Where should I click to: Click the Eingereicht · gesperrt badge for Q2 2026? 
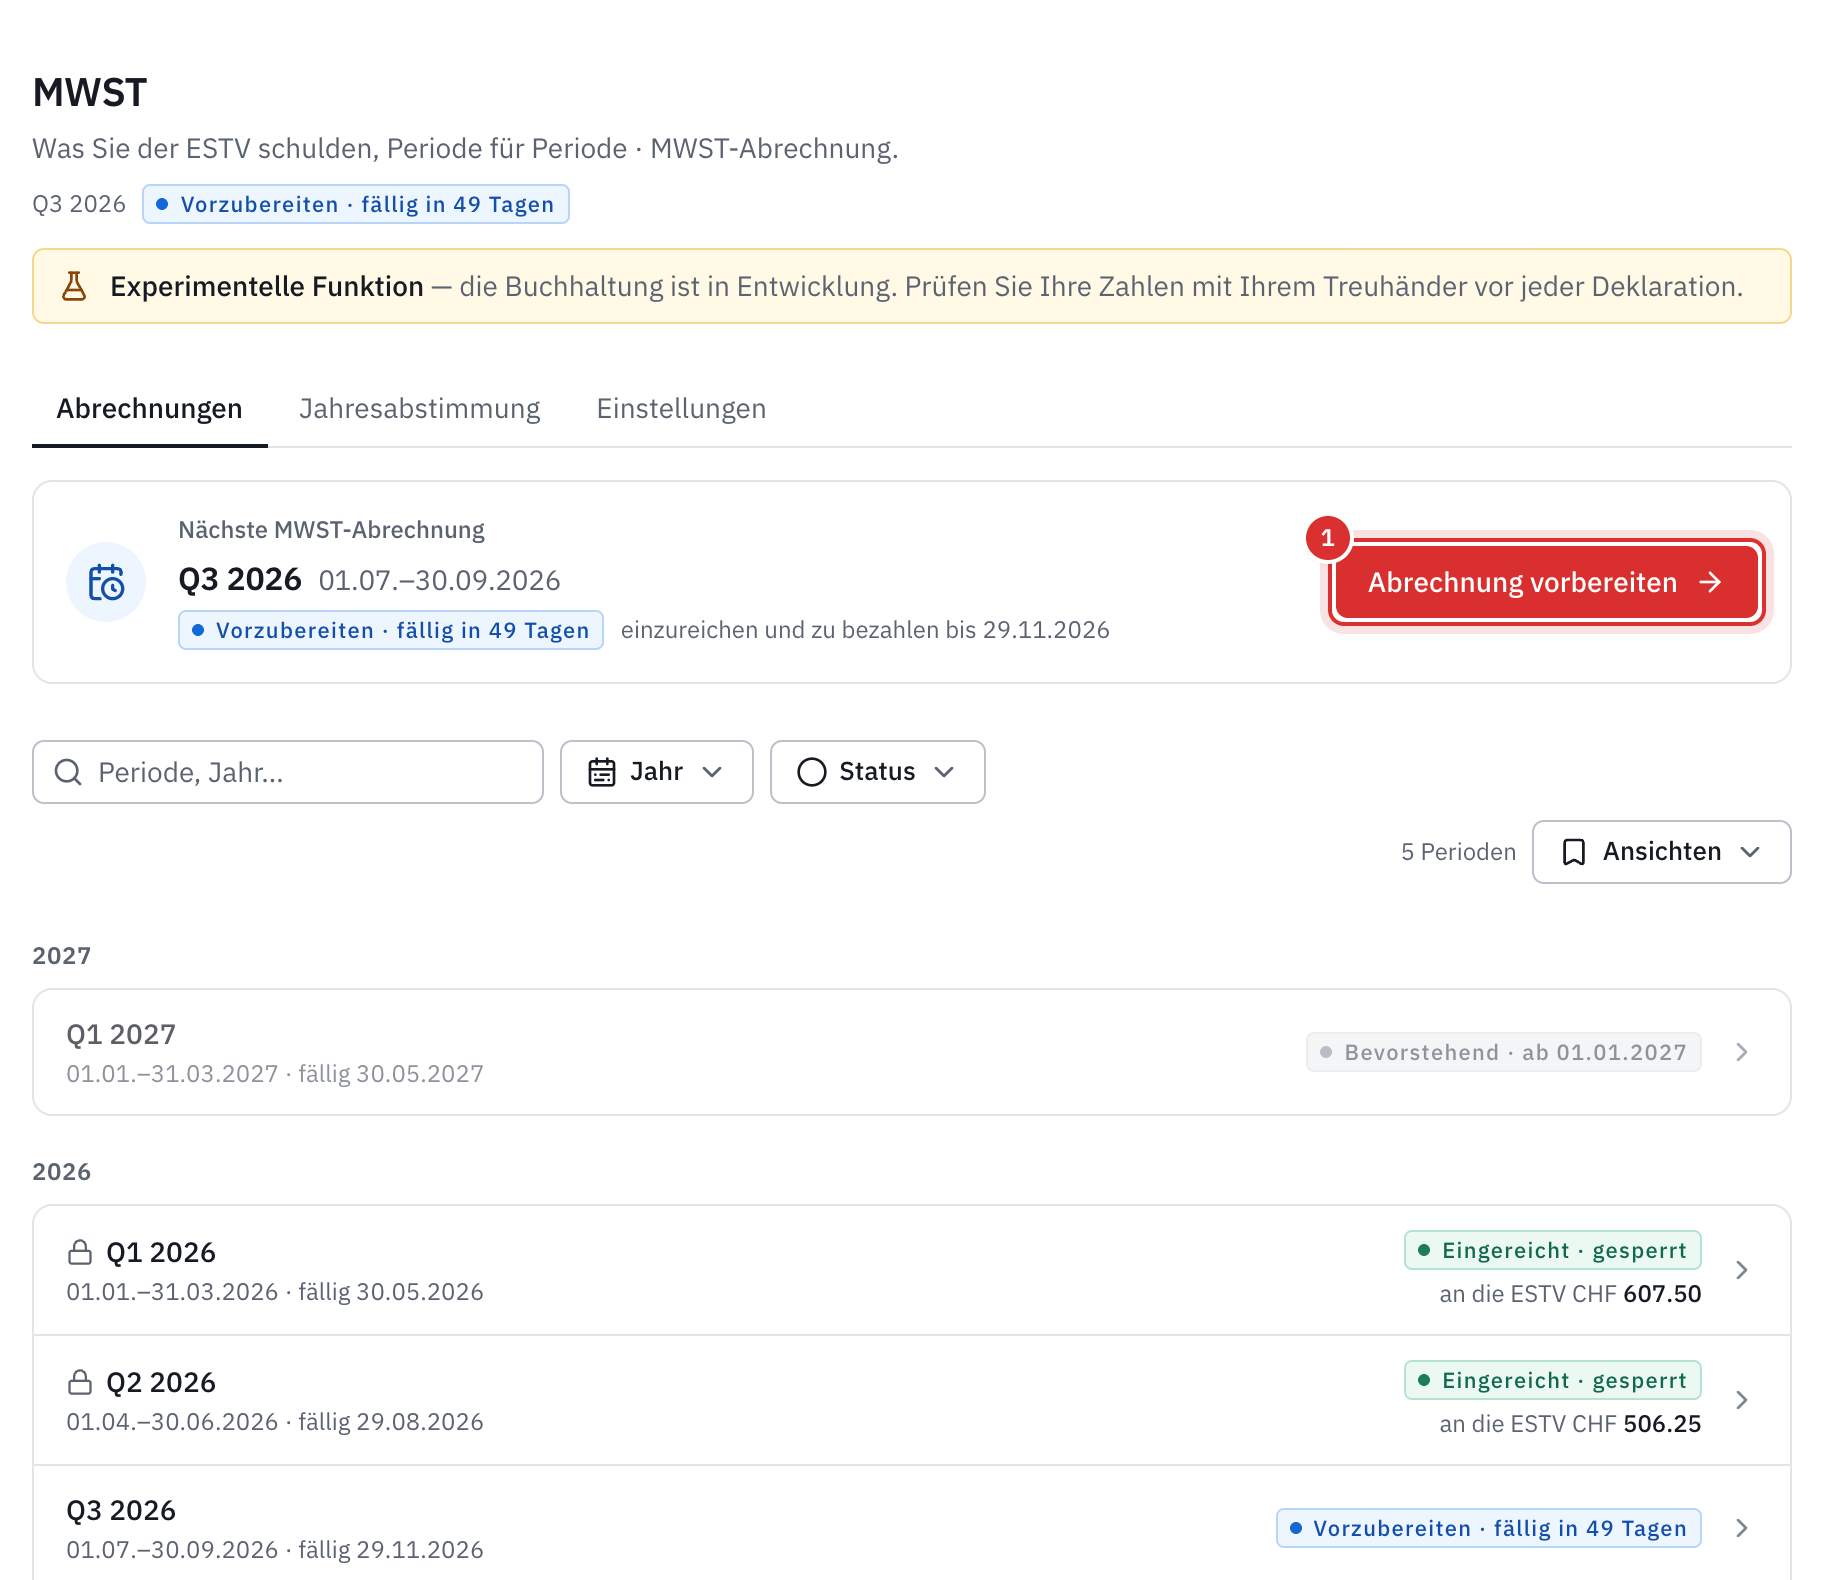click(1552, 1380)
